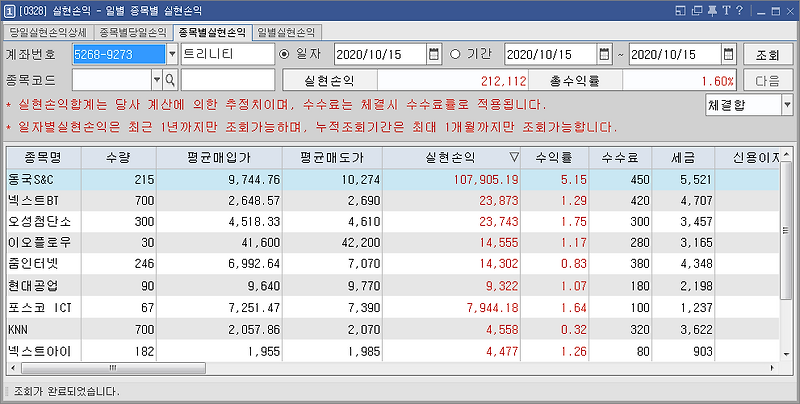Image resolution: width=800 pixels, height=404 pixels.
Task: Expand the 종목코드 dropdown arrow
Action: tap(157, 80)
